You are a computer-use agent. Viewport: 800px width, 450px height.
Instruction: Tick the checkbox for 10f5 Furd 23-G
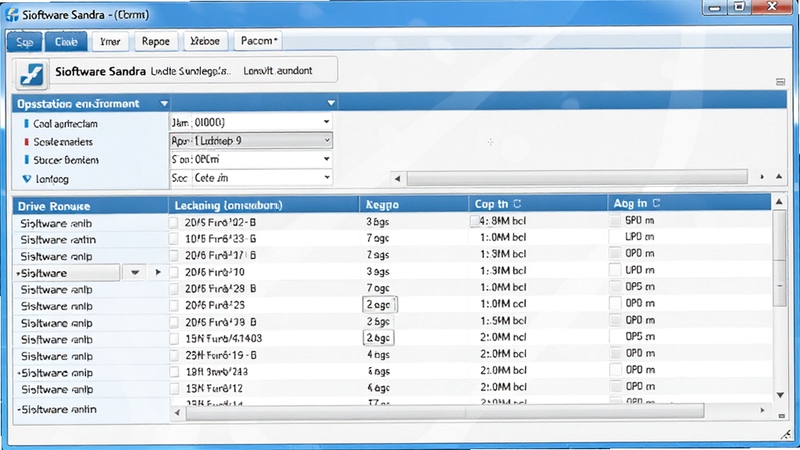pos(173,239)
